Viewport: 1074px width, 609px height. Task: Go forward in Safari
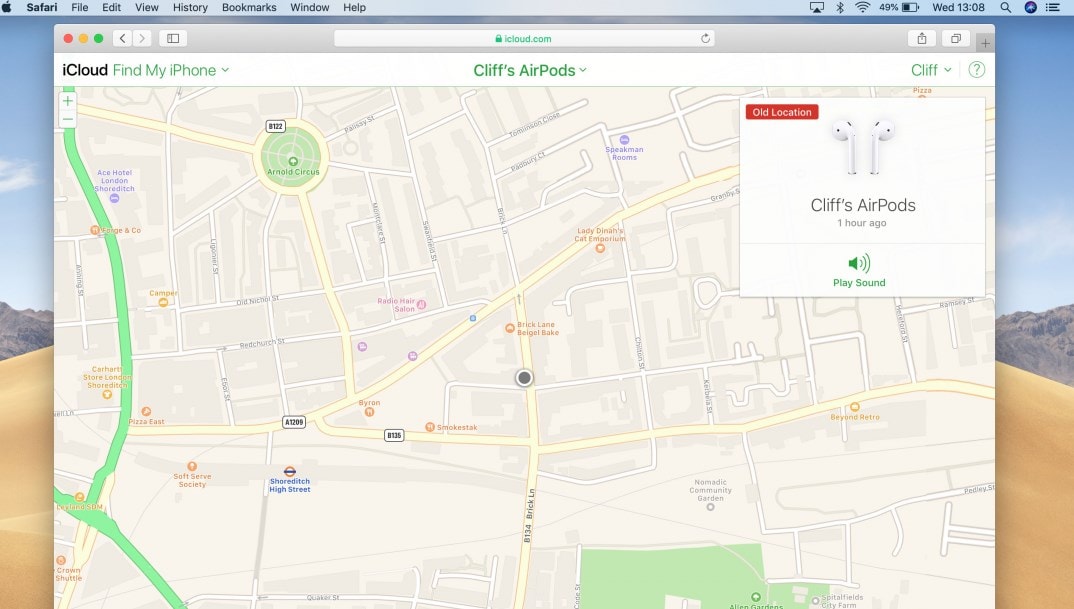142,38
